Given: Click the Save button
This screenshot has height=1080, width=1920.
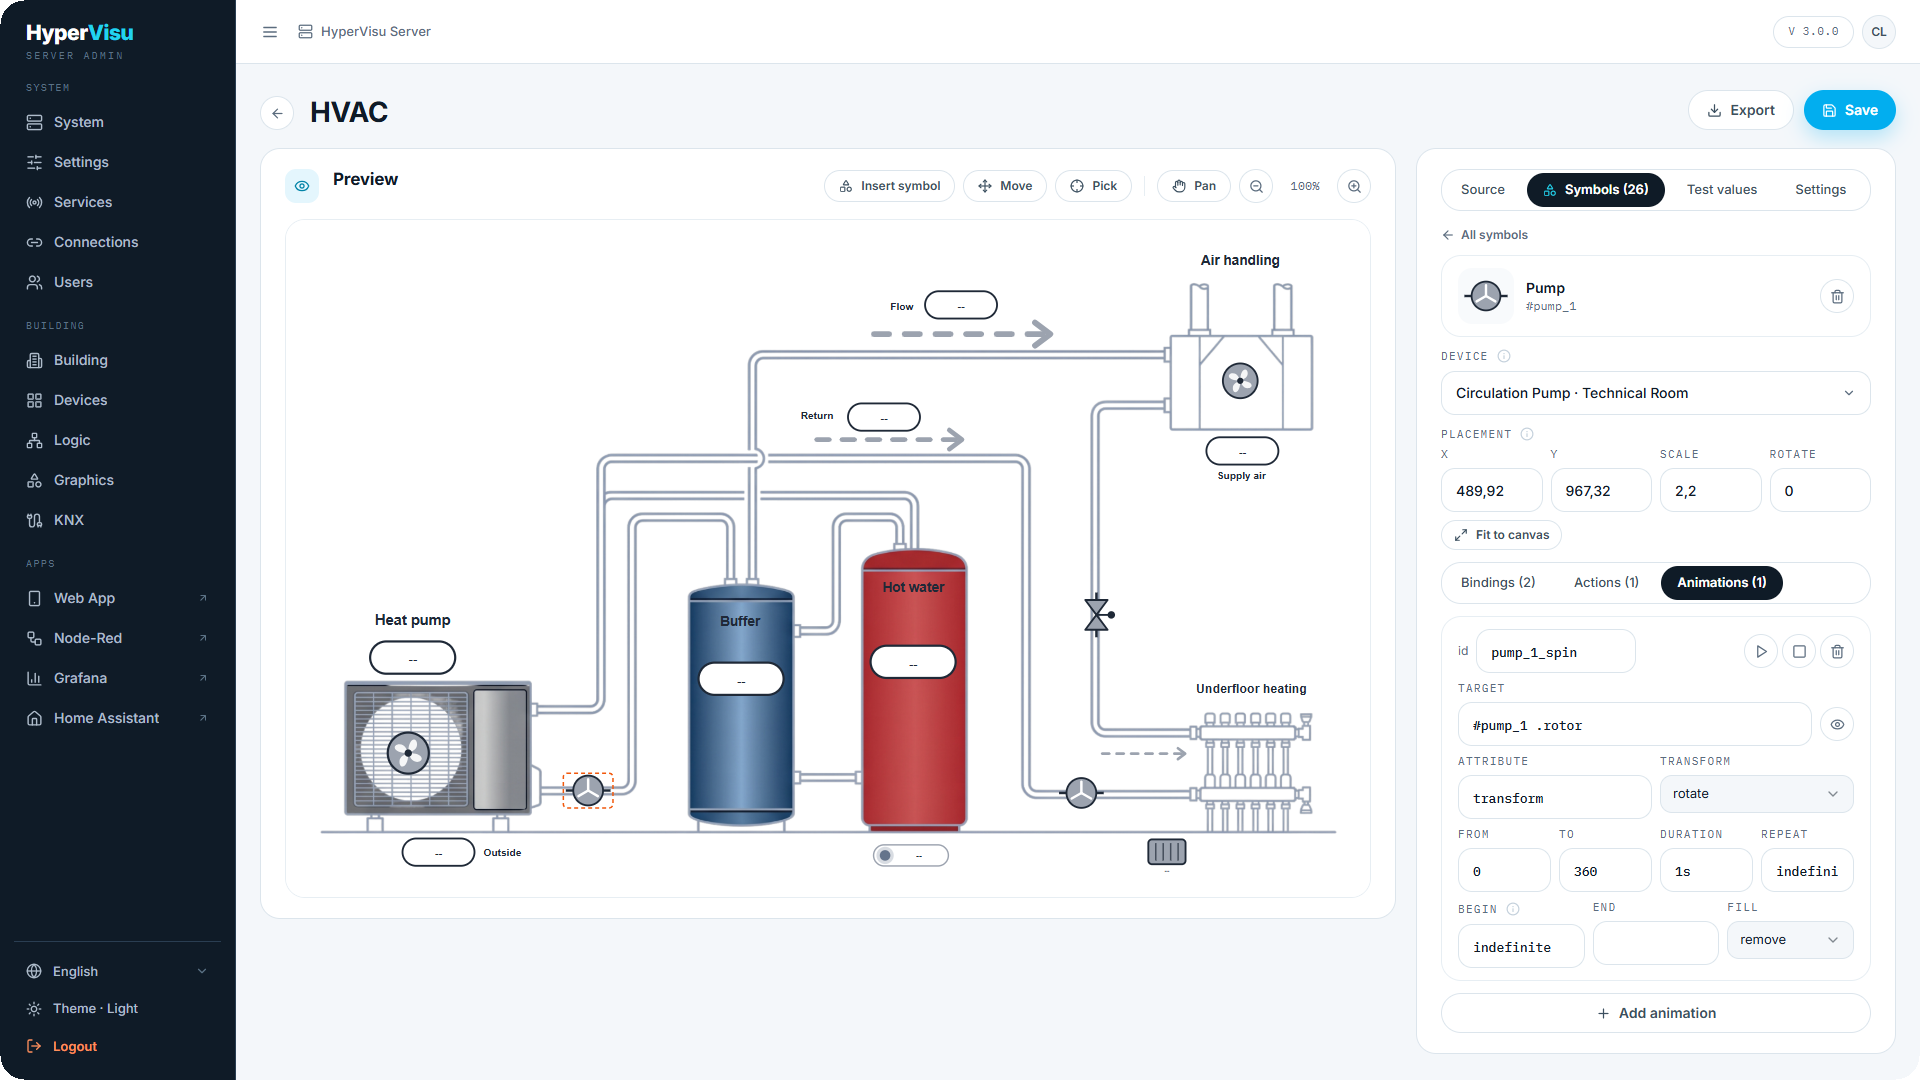Looking at the screenshot, I should [x=1849, y=111].
